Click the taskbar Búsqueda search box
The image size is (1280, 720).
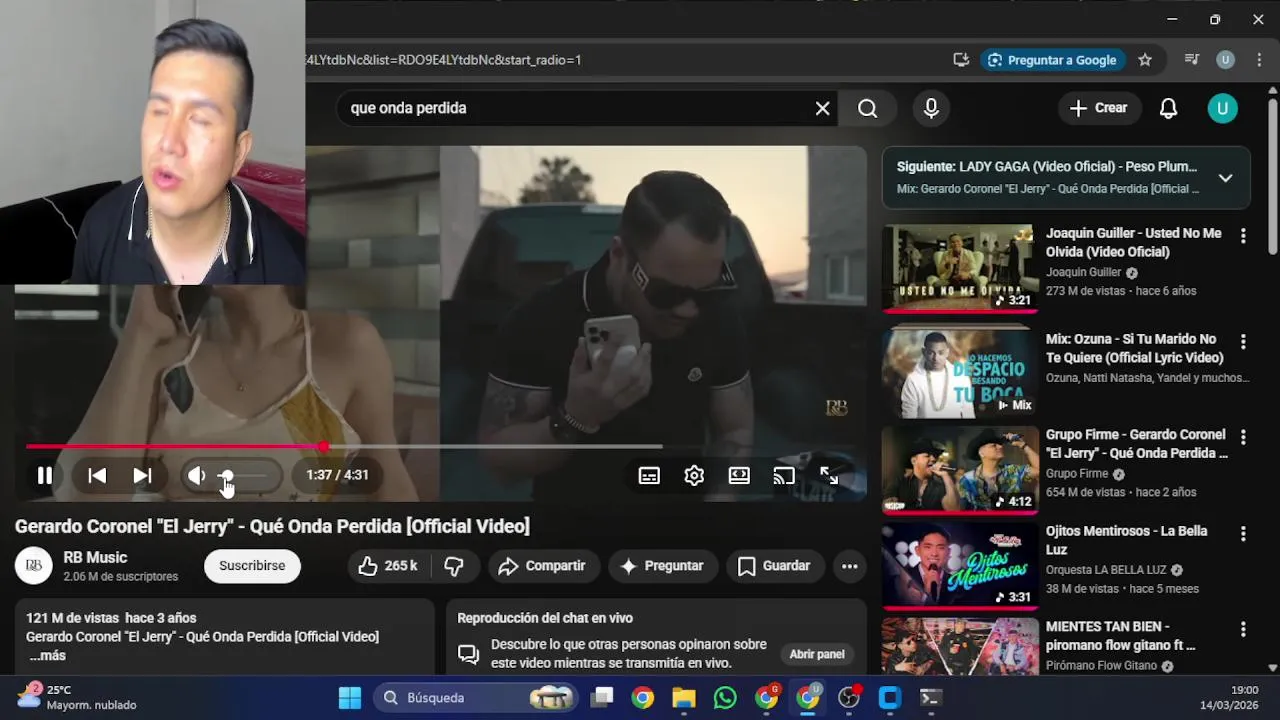[476, 698]
